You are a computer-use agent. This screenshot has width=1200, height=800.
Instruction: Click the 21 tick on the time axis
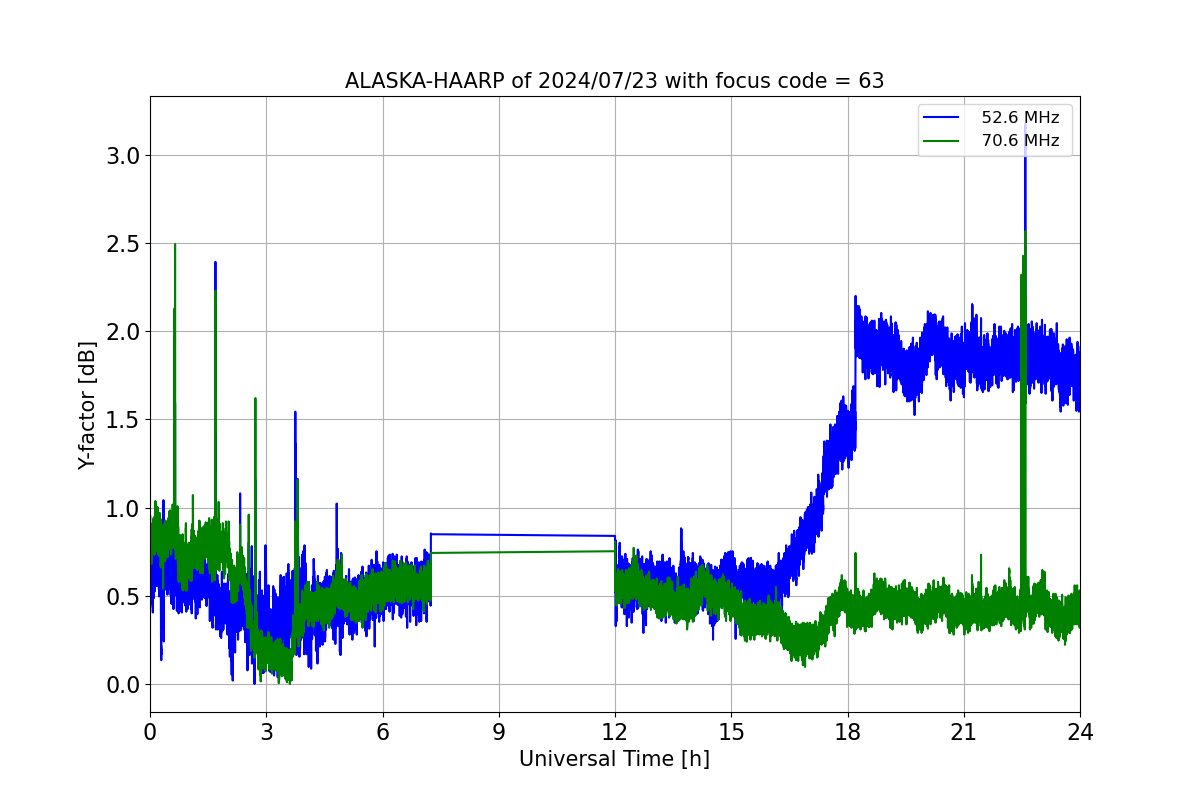[964, 732]
